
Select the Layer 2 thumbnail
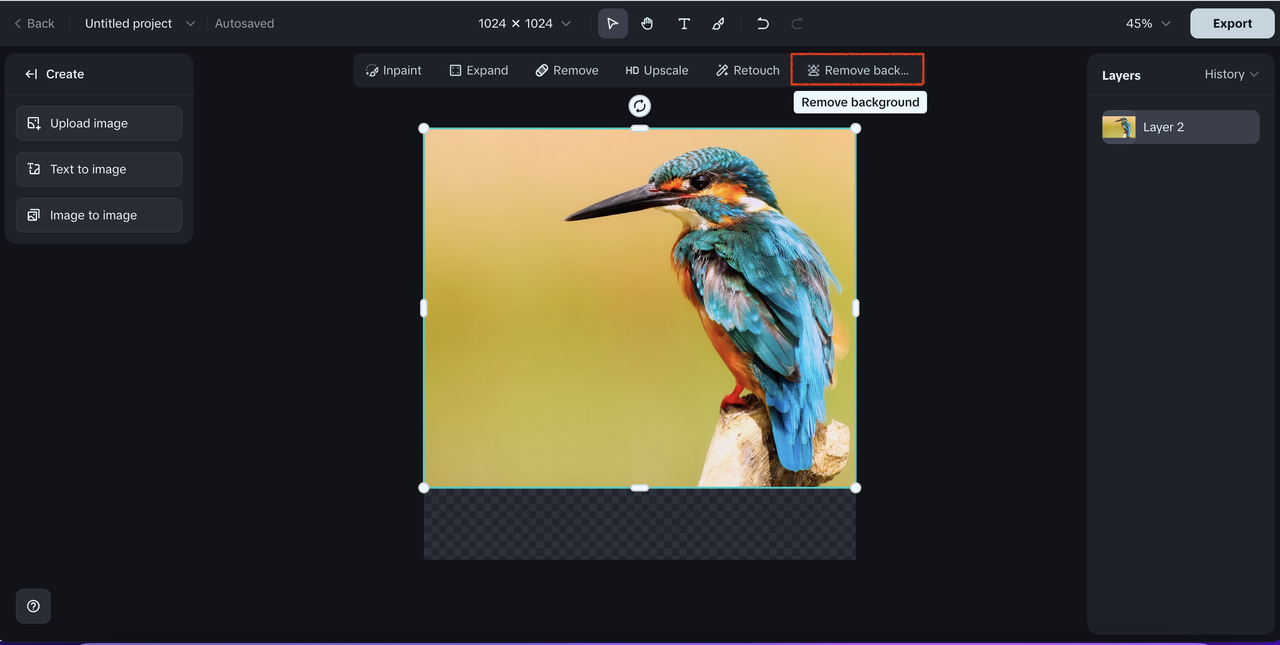click(x=1119, y=127)
